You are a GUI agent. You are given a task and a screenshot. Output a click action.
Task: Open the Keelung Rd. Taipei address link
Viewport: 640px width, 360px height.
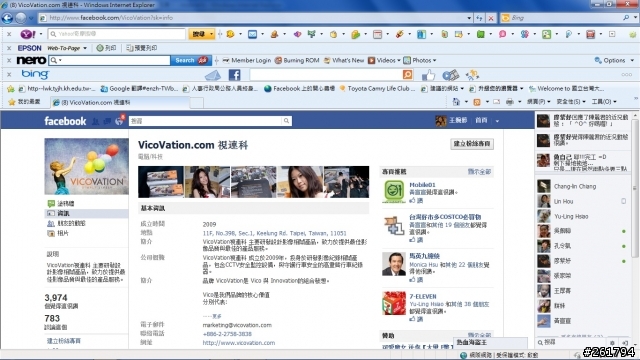click(274, 233)
